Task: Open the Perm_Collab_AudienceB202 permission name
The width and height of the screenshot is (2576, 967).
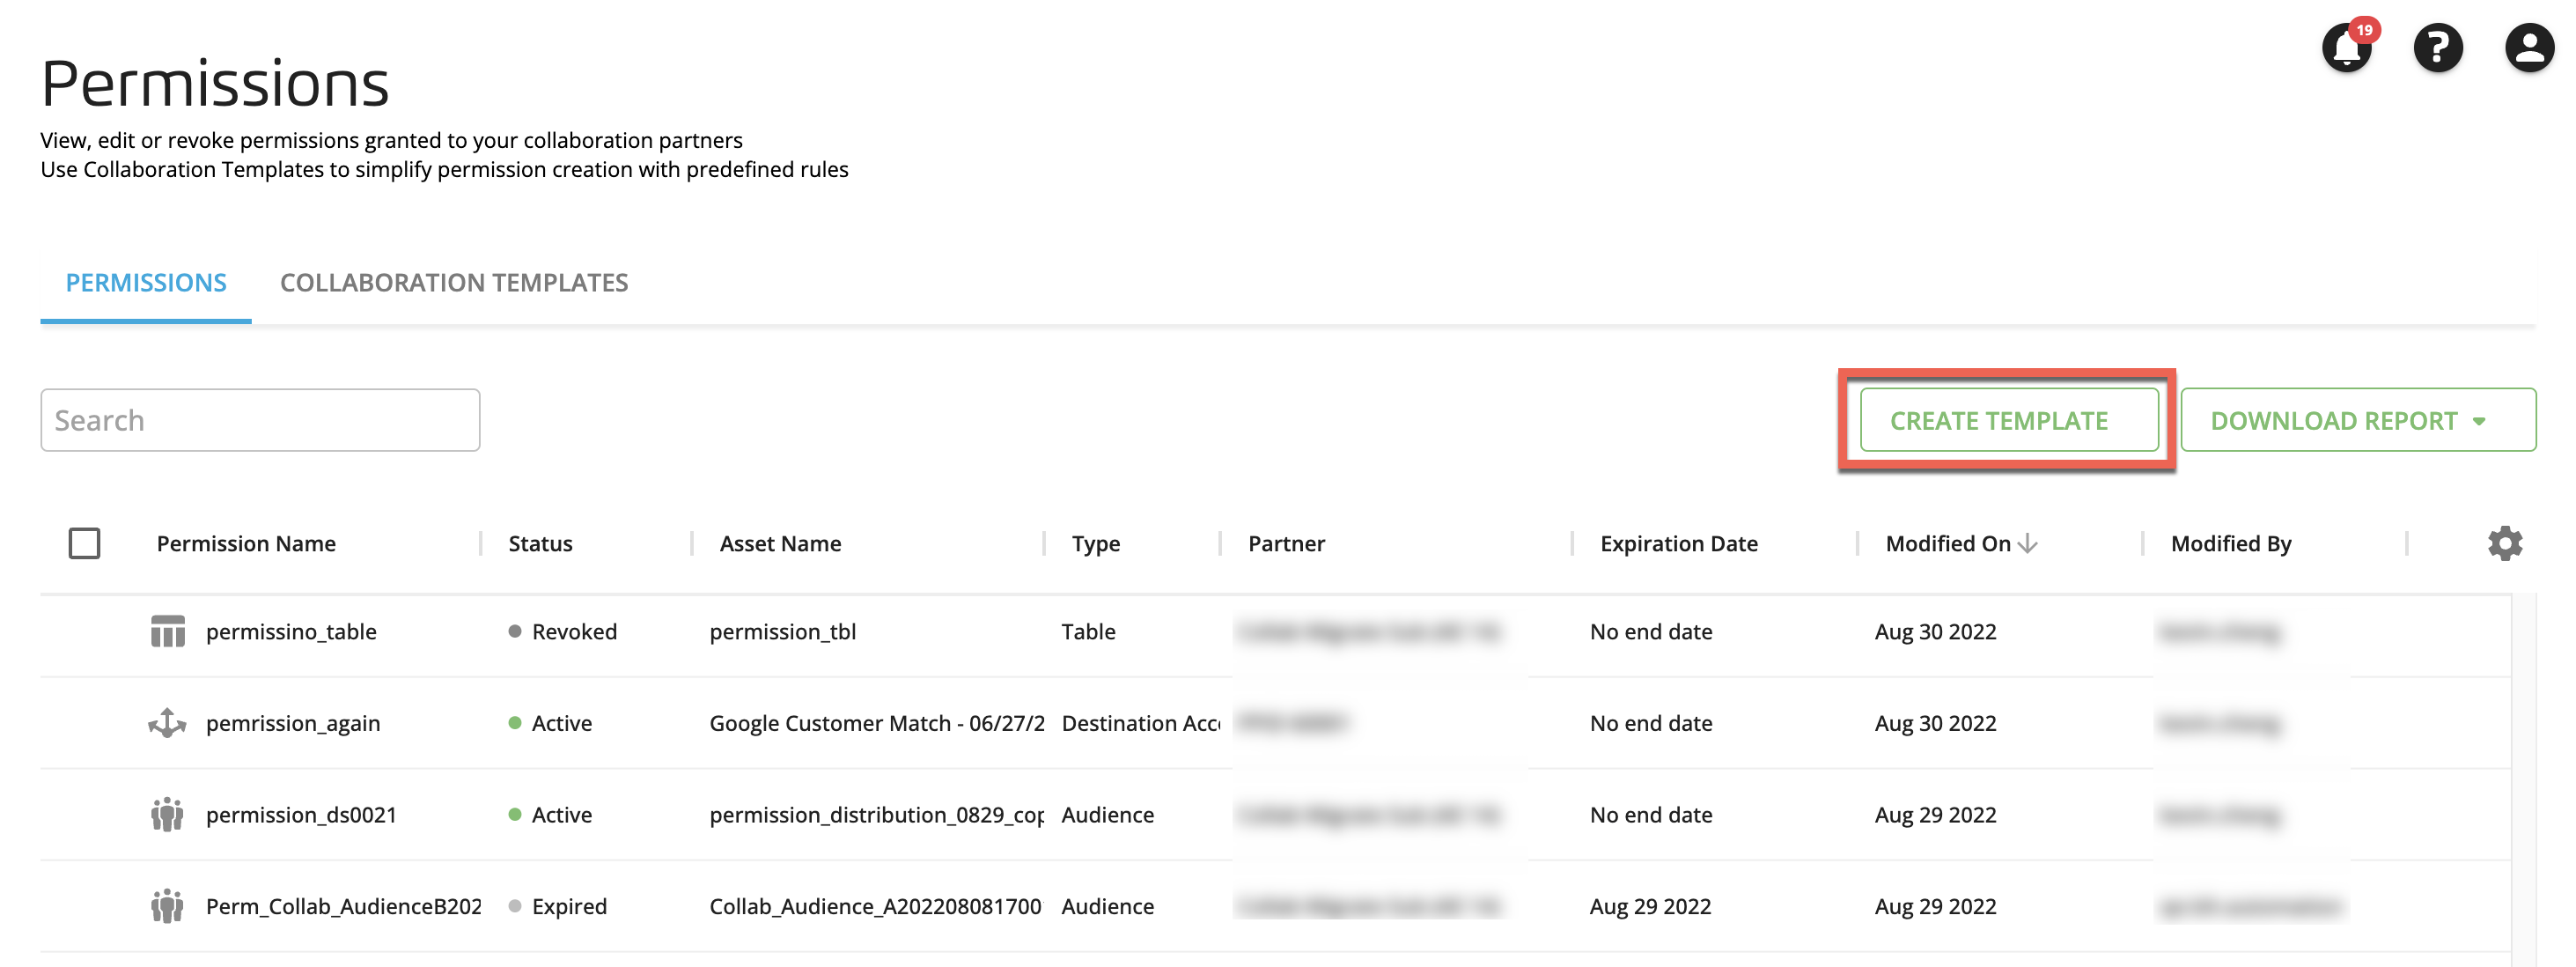Action: pos(343,906)
